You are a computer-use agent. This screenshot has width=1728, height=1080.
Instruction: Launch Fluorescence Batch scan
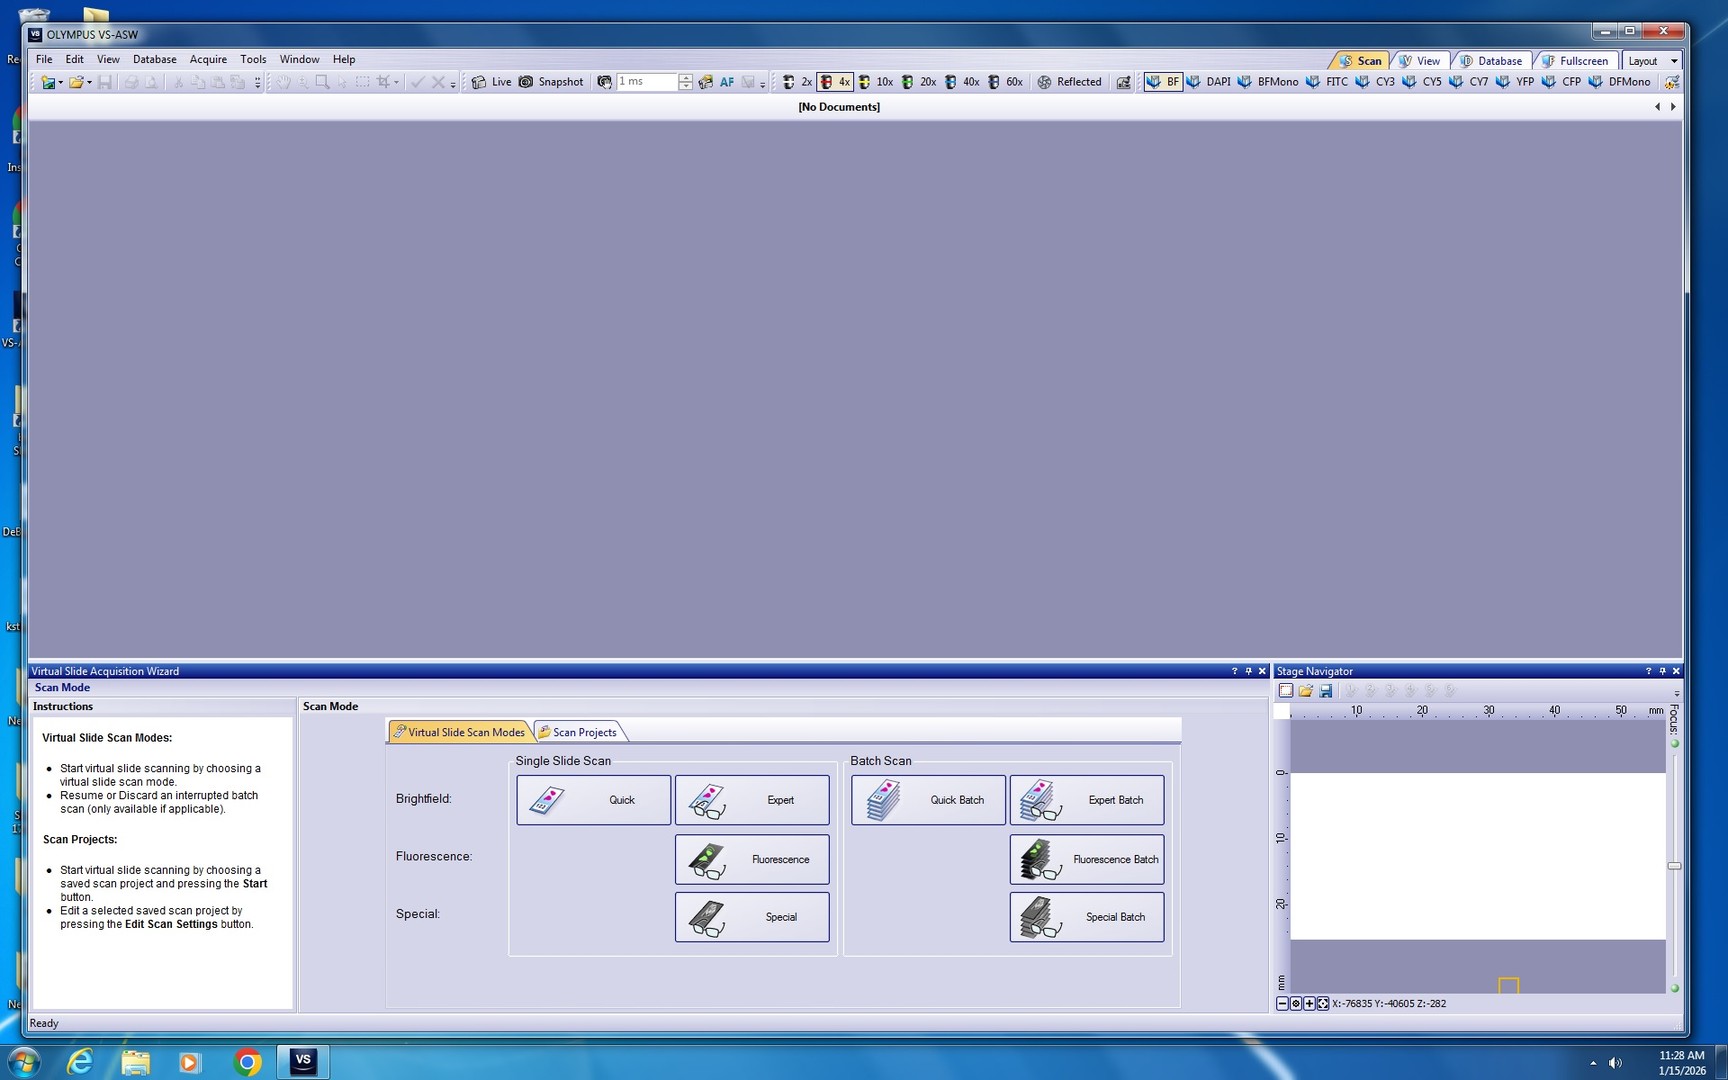pos(1086,859)
